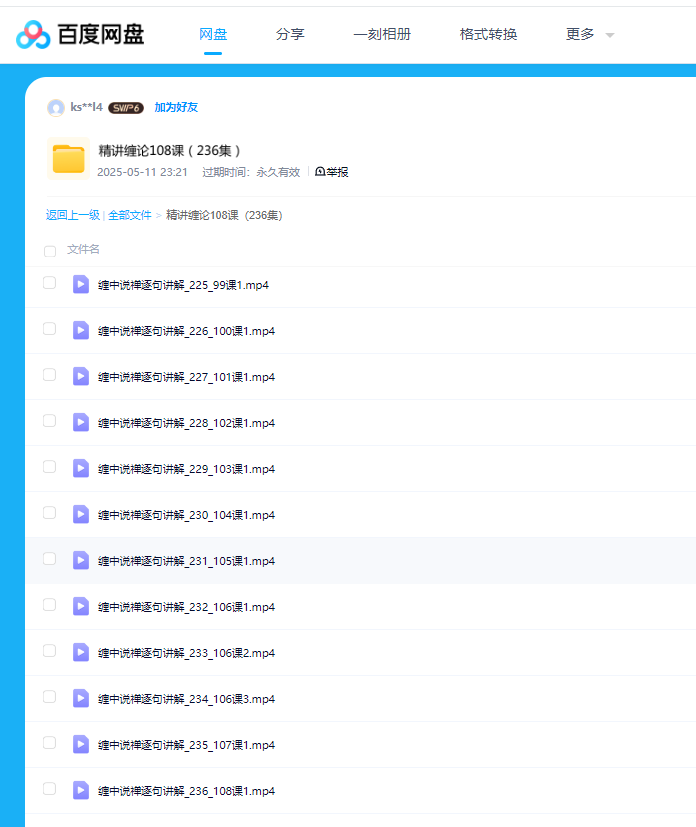Expand the 更多 dropdown menu
Screen dimensions: 696x827
[589, 35]
